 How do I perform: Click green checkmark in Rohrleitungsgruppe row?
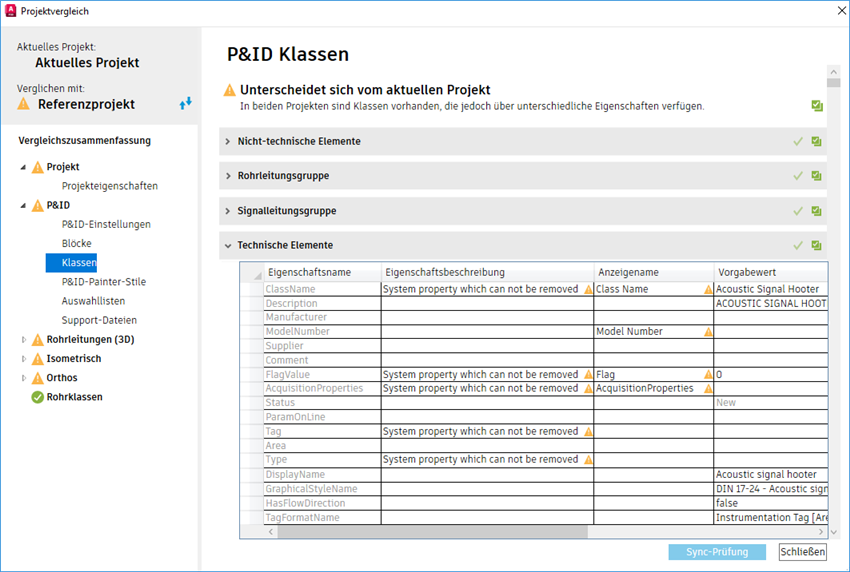click(x=798, y=176)
